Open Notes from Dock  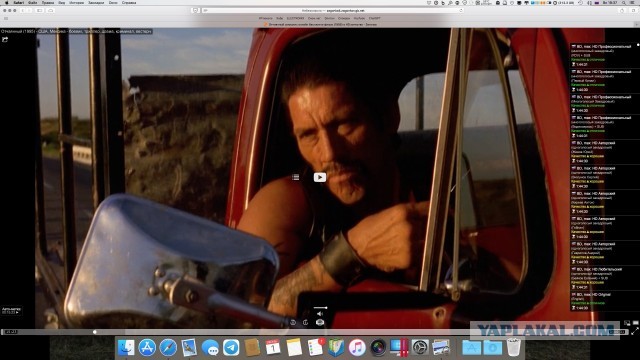pyautogui.click(x=294, y=348)
